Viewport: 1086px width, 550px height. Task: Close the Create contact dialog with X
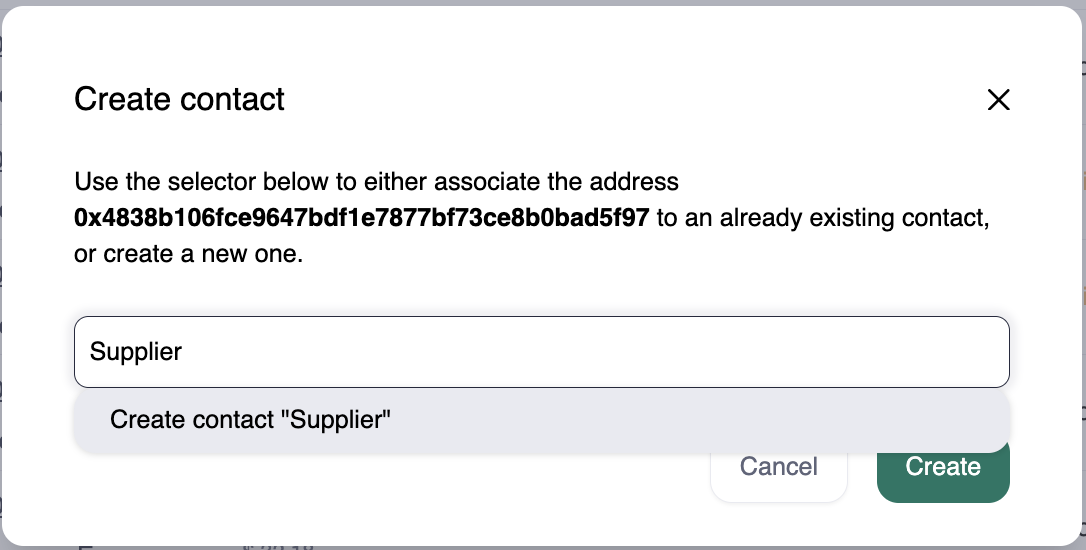(998, 100)
